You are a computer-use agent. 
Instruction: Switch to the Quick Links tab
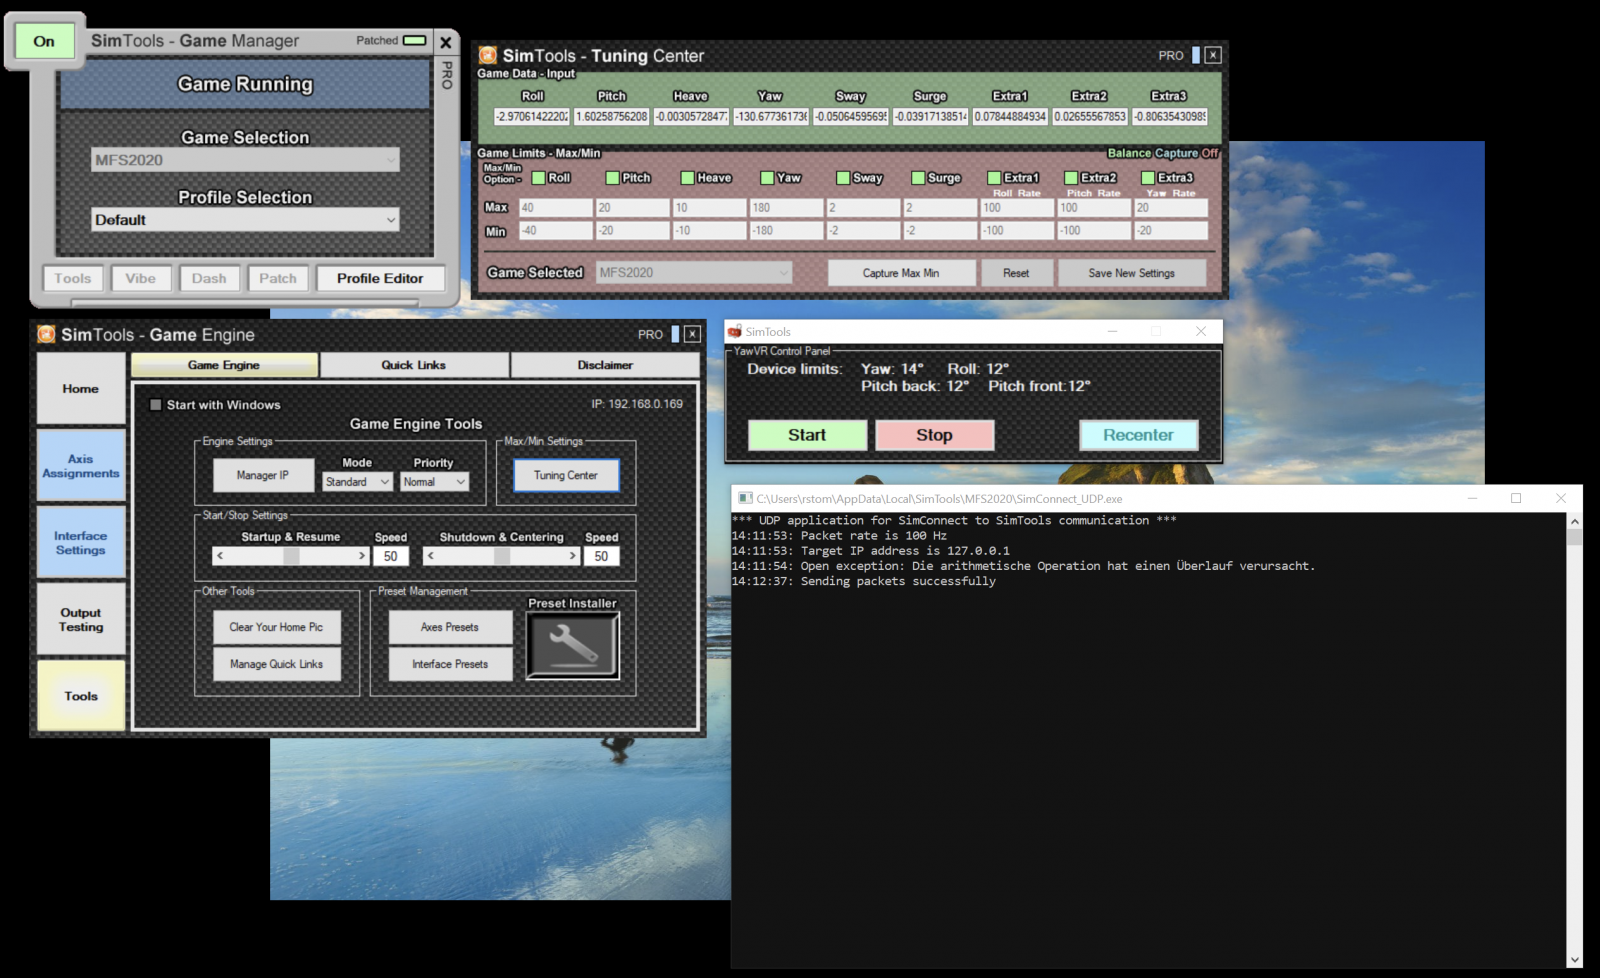point(413,365)
